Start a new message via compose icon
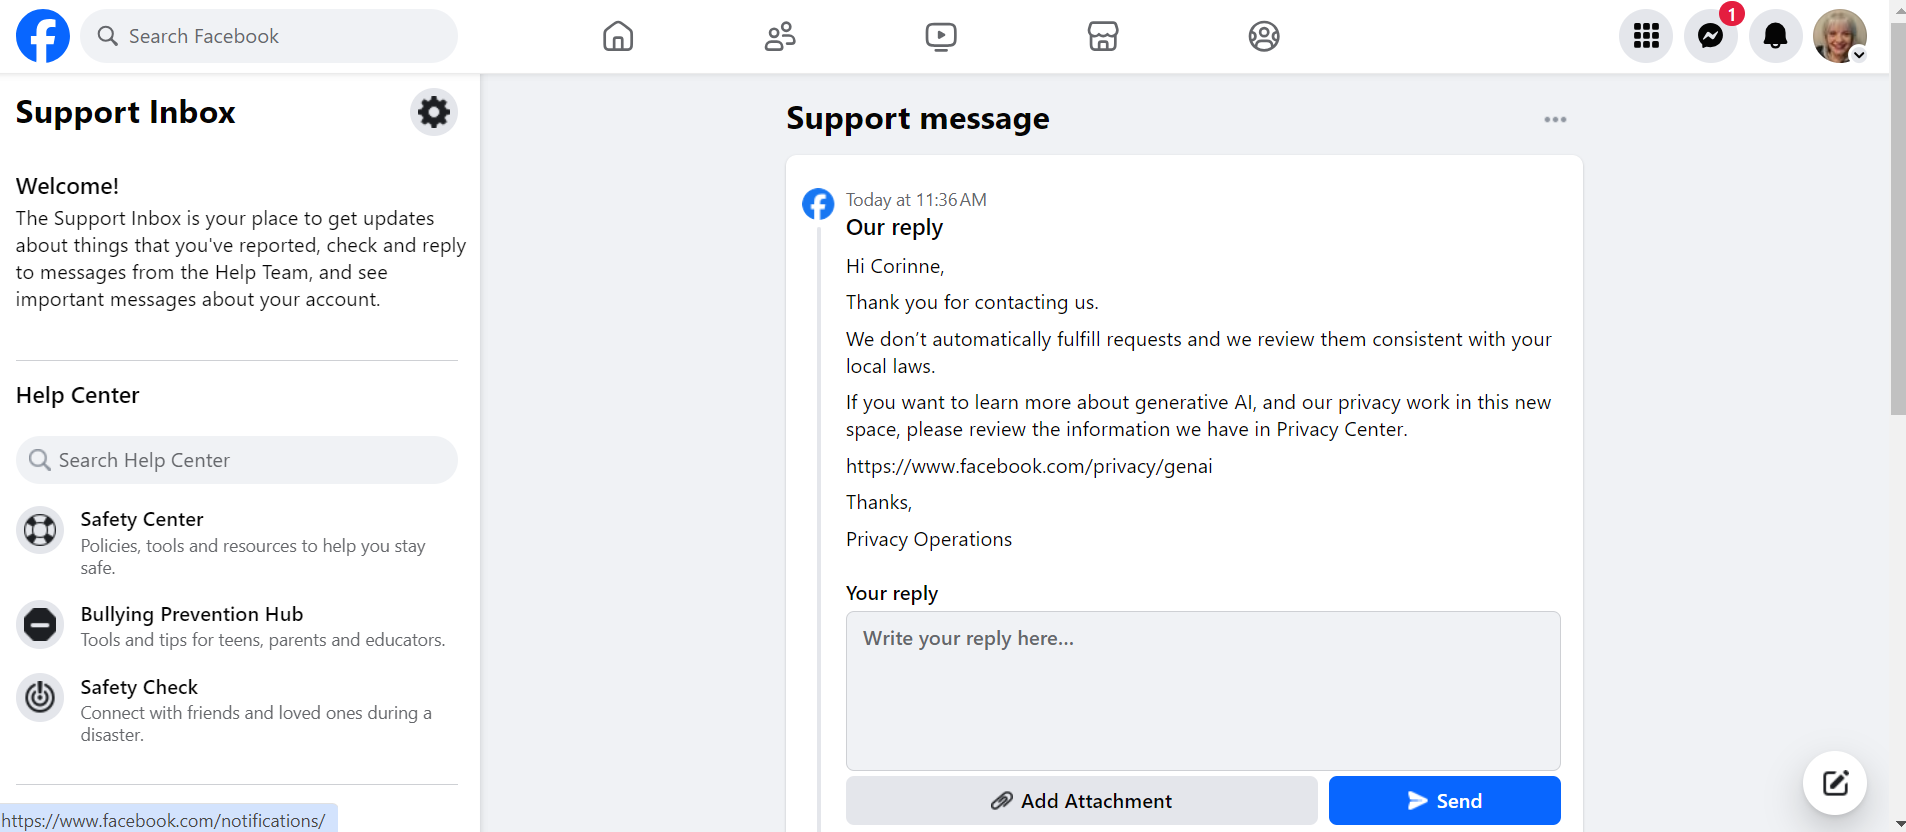 pos(1835,783)
